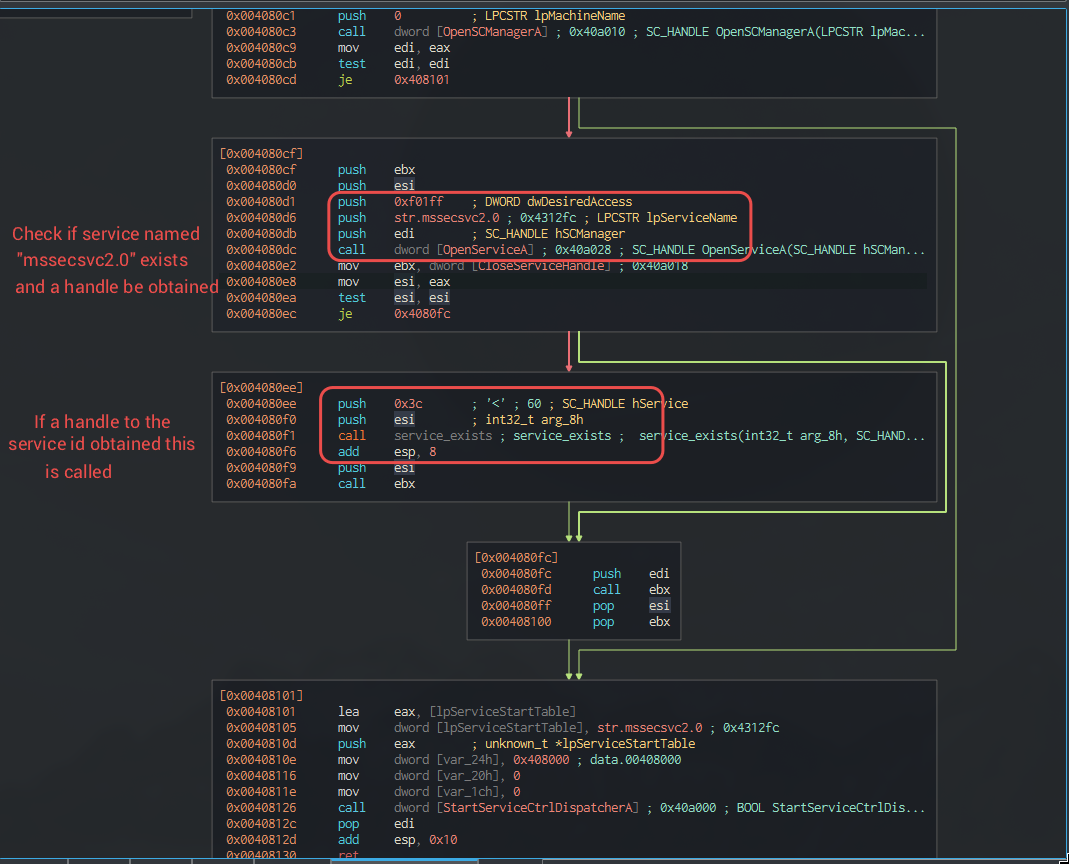The height and width of the screenshot is (864, 1069).
Task: Select test edi, edi at 0x004080cb
Action: click(338, 63)
